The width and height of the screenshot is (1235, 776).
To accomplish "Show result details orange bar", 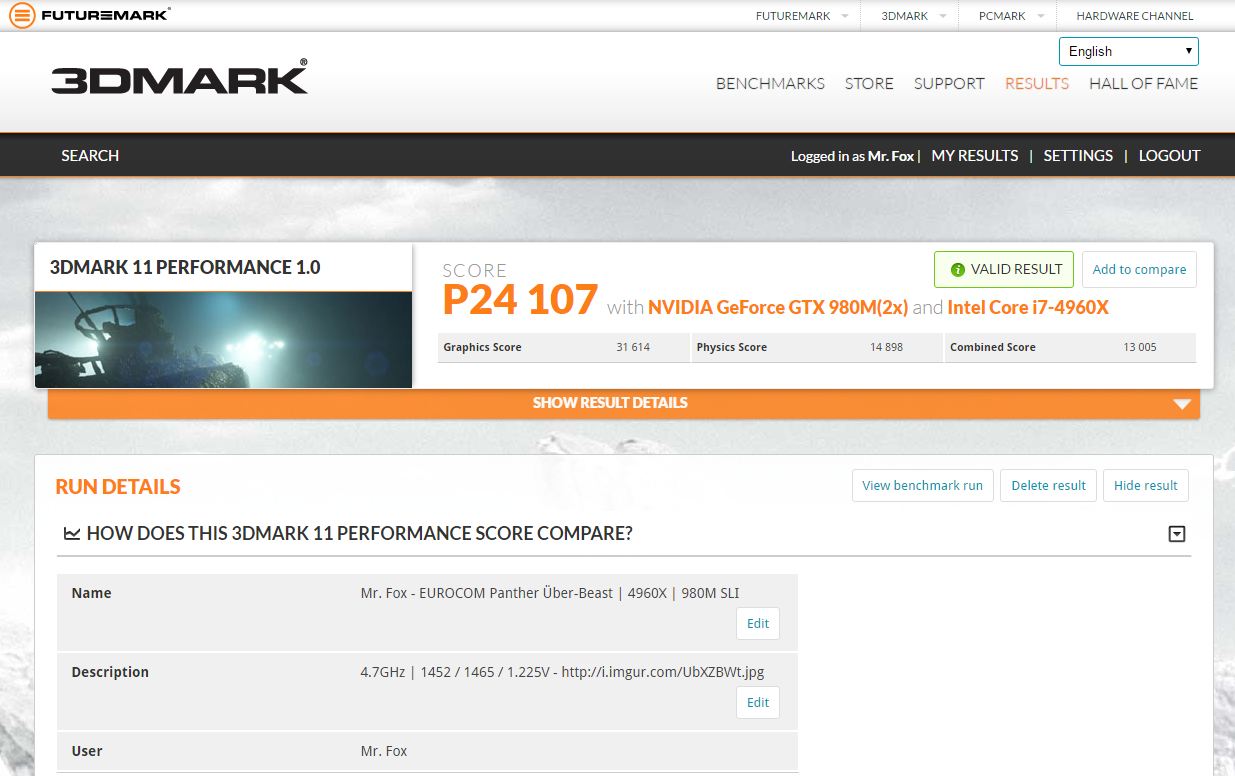I will tap(624, 403).
